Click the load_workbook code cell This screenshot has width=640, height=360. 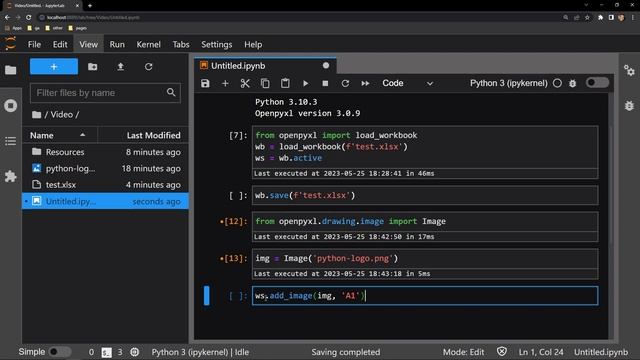pyautogui.click(x=425, y=147)
